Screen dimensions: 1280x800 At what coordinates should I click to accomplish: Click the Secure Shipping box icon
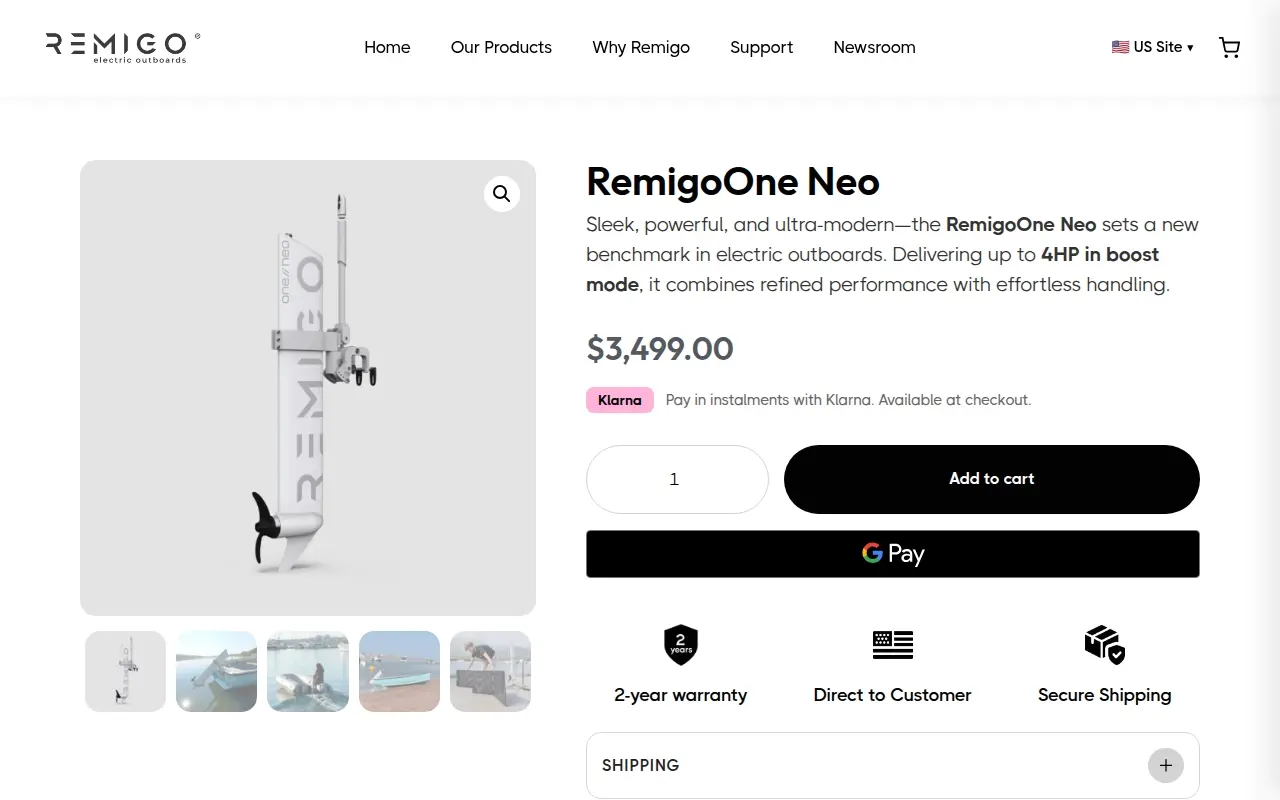click(1105, 645)
